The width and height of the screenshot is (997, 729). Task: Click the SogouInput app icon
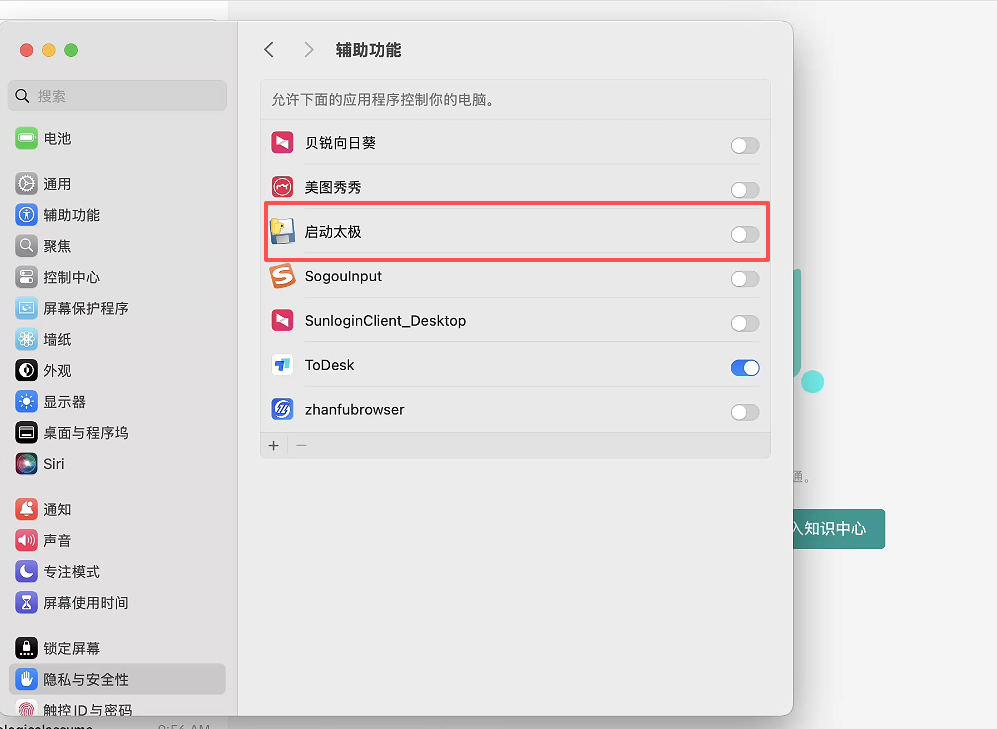click(282, 276)
